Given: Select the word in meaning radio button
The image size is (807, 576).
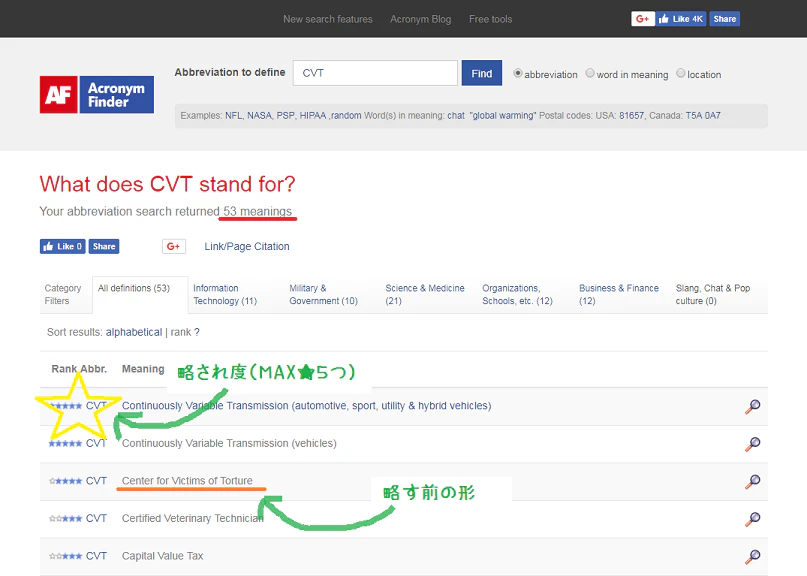Looking at the screenshot, I should click(590, 73).
